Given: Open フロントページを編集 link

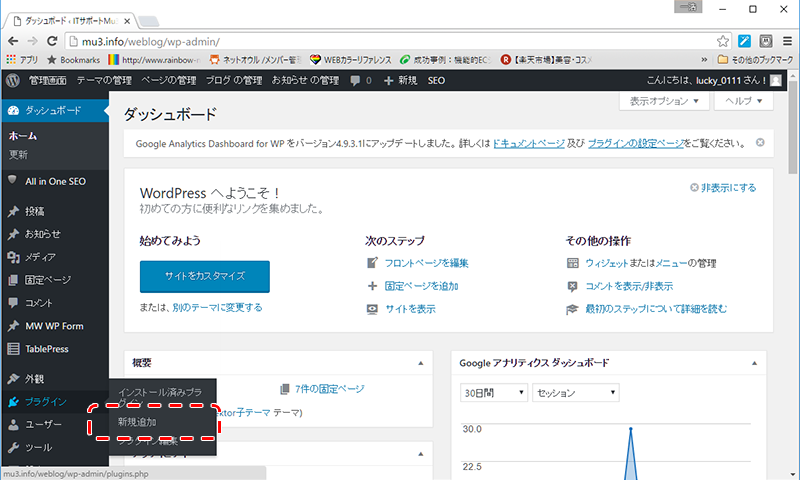Looking at the screenshot, I should coord(427,263).
